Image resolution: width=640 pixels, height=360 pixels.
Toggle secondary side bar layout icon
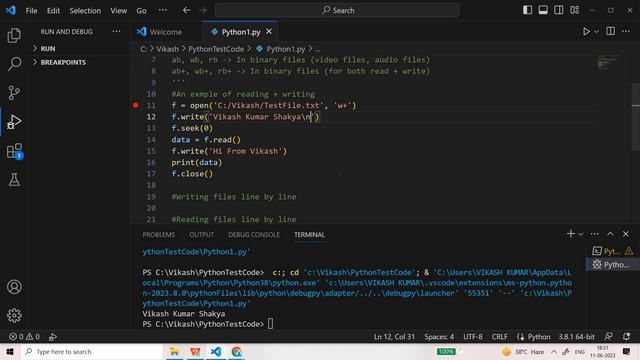(x=559, y=10)
